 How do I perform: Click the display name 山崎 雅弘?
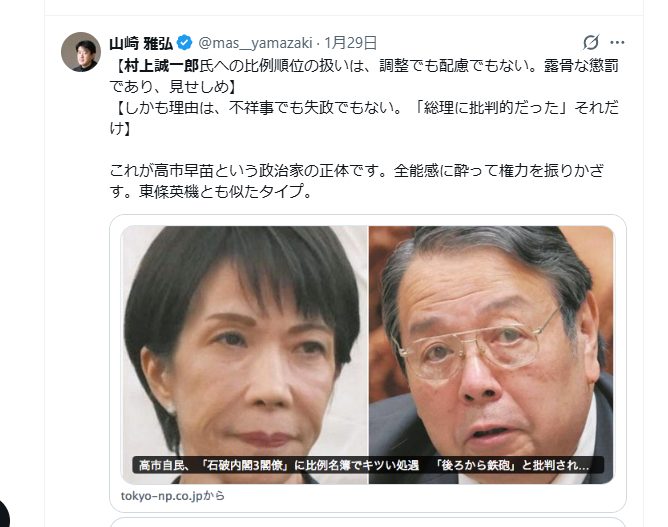141,43
